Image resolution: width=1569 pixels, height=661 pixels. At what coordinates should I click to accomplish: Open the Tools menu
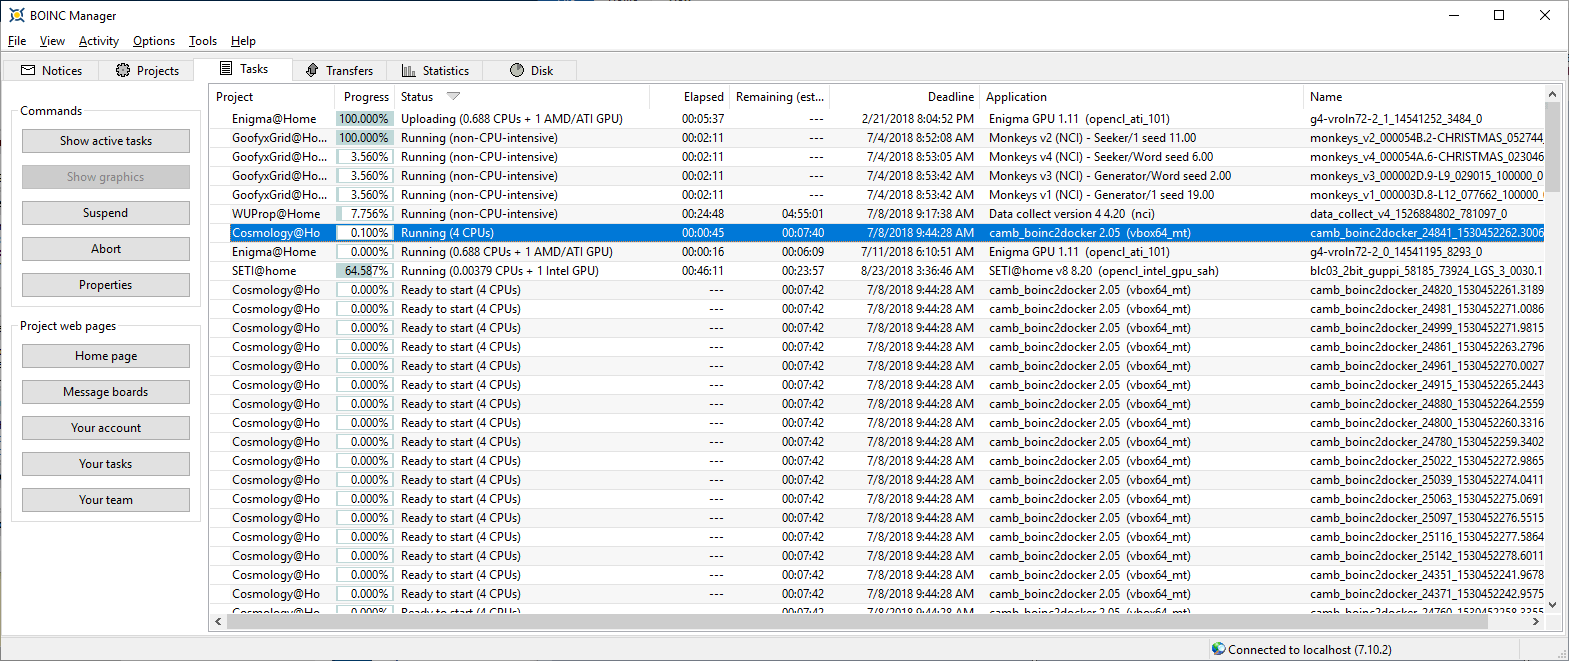pyautogui.click(x=202, y=41)
